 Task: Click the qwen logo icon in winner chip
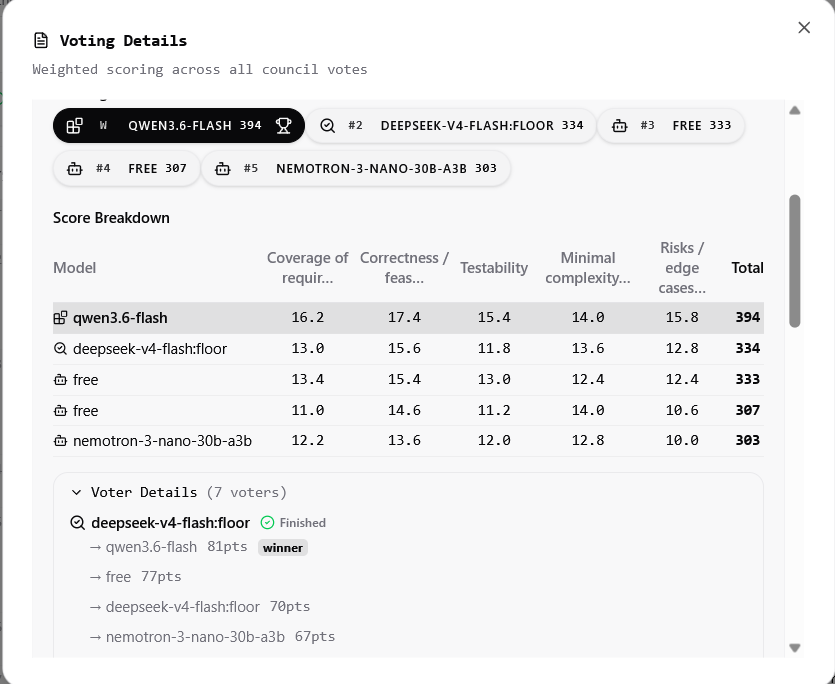(x=75, y=126)
